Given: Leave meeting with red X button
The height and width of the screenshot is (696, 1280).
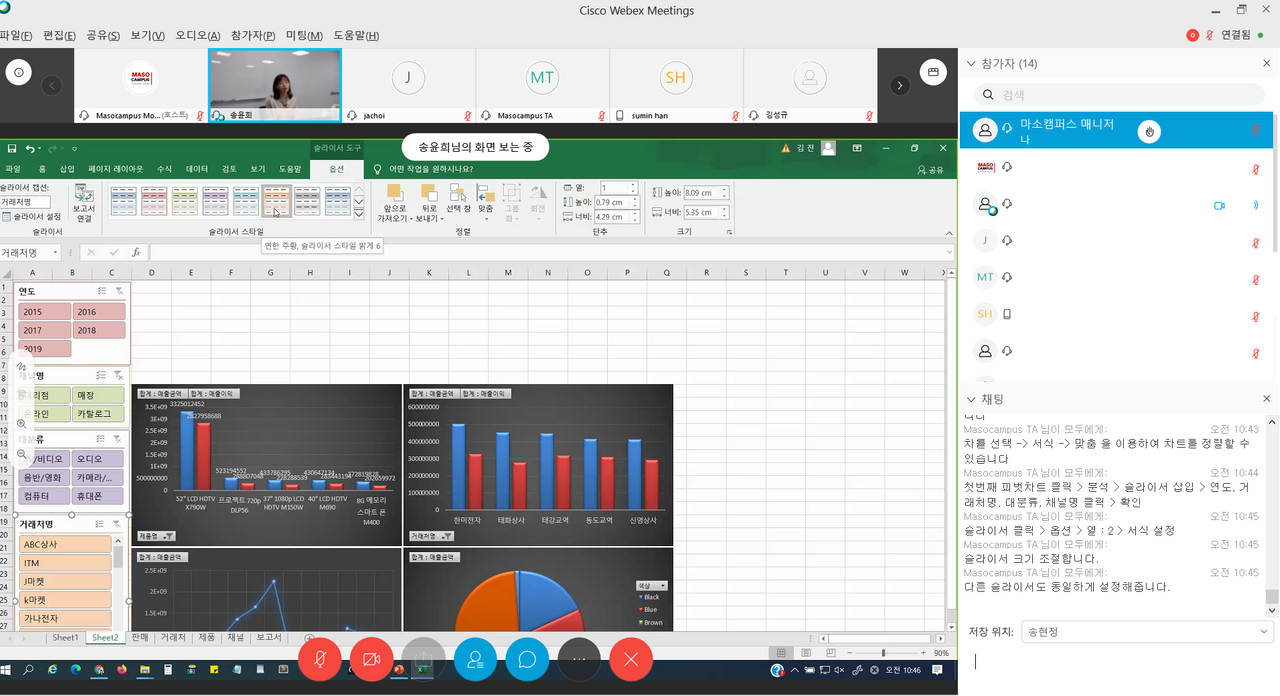Looking at the screenshot, I should [x=631, y=659].
